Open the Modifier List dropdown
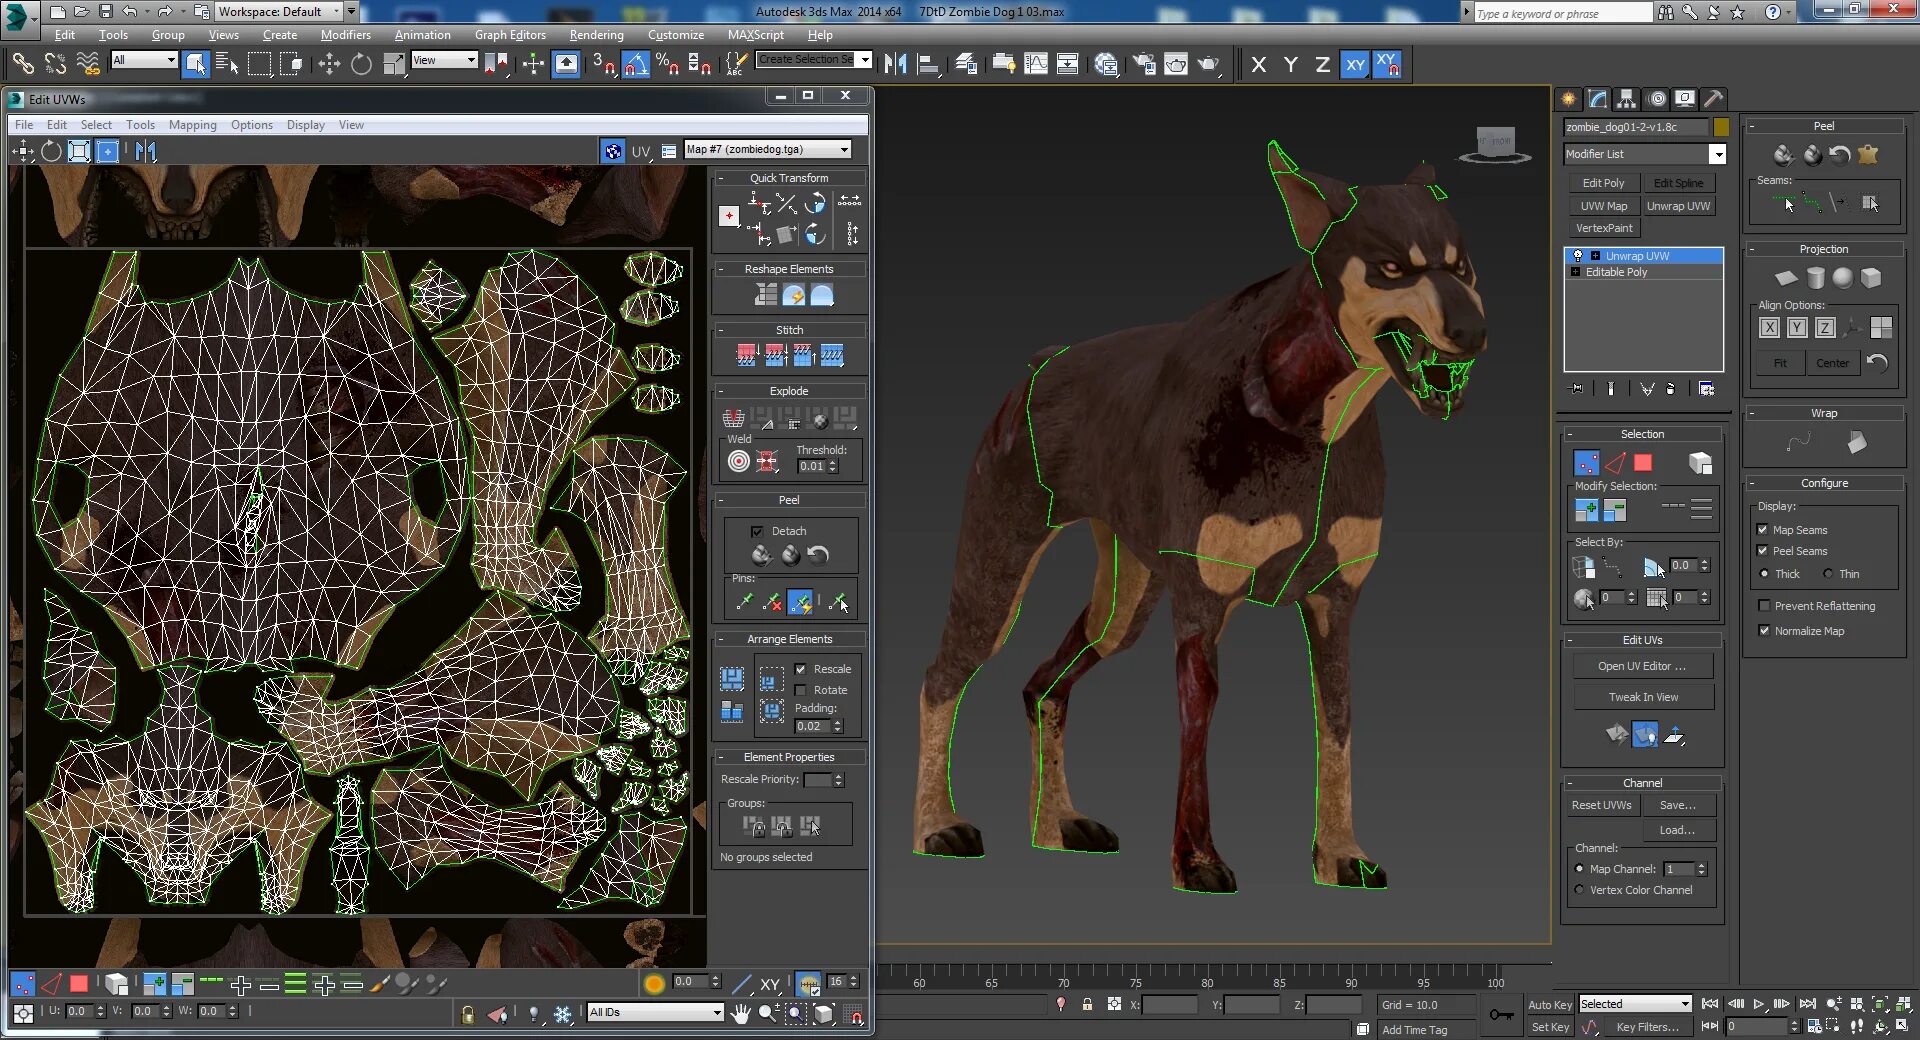This screenshot has width=1920, height=1040. [x=1717, y=154]
